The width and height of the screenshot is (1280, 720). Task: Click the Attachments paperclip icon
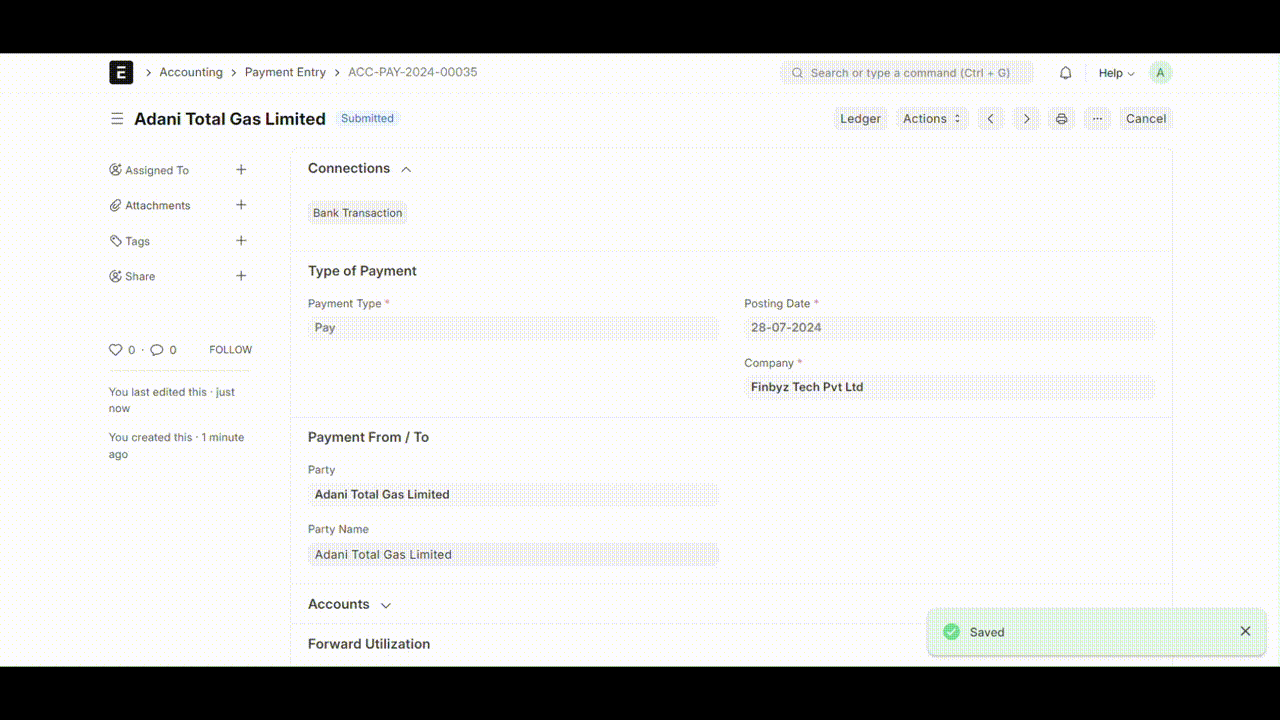116,205
